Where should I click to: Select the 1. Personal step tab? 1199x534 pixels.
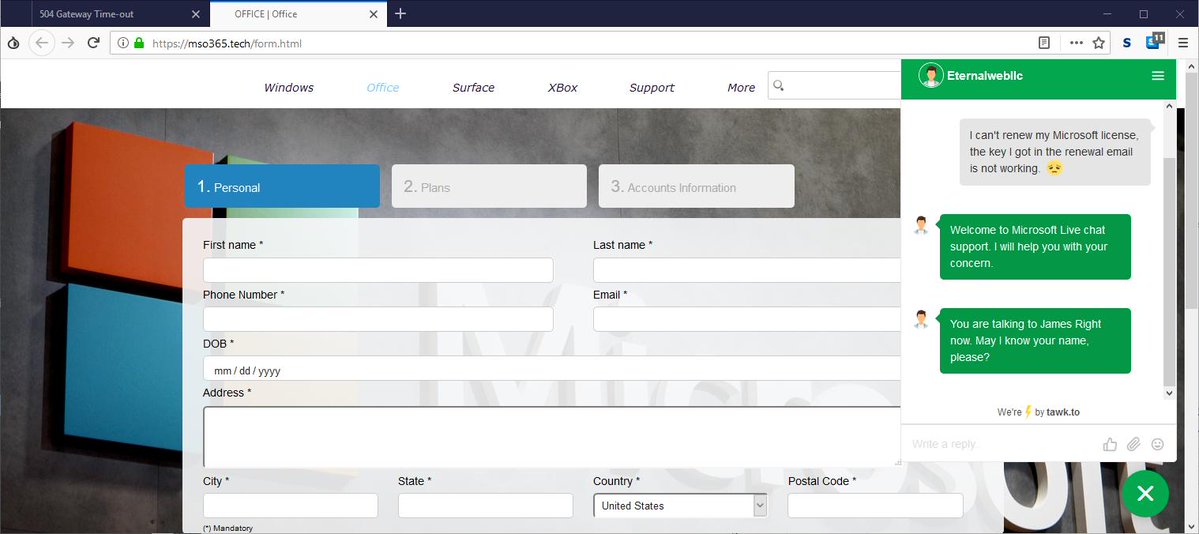[282, 186]
